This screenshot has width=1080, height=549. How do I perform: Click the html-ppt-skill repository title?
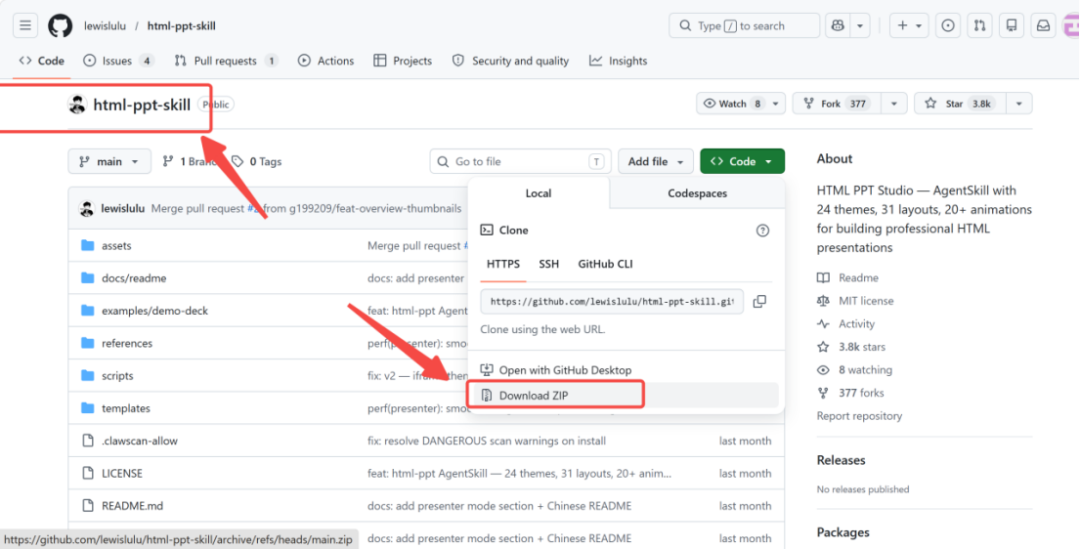142,105
